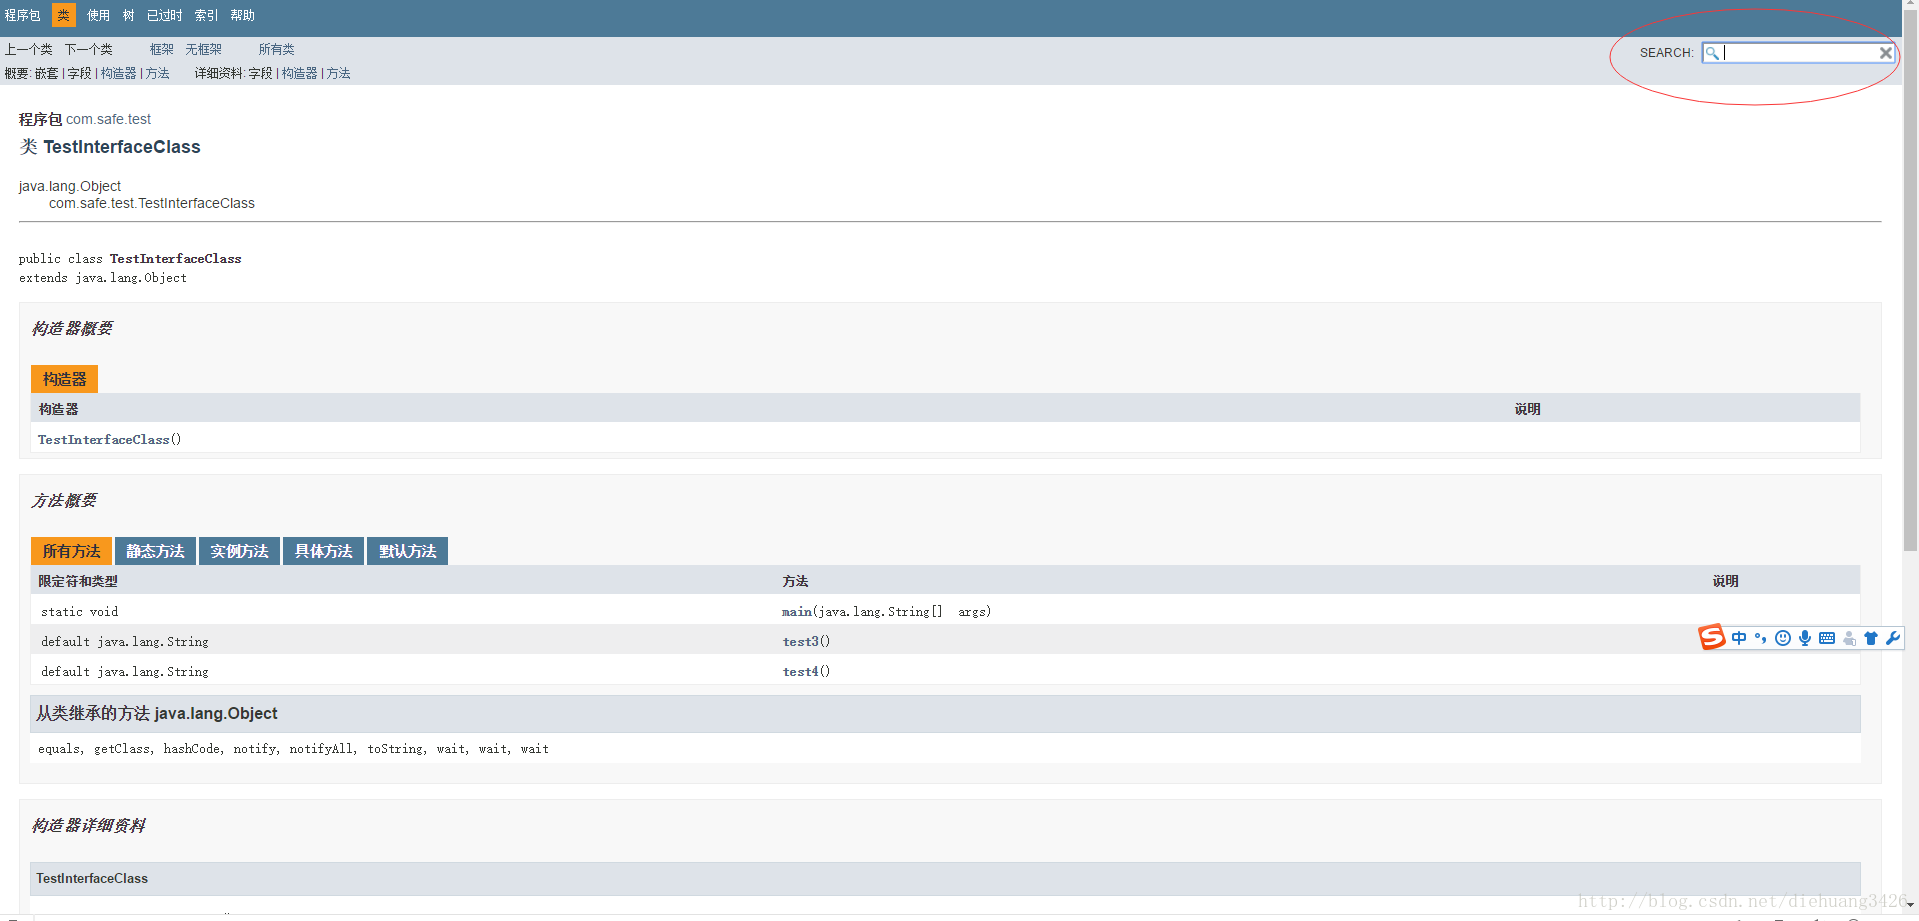Activate voice input microphone on IME bar

point(1805,638)
